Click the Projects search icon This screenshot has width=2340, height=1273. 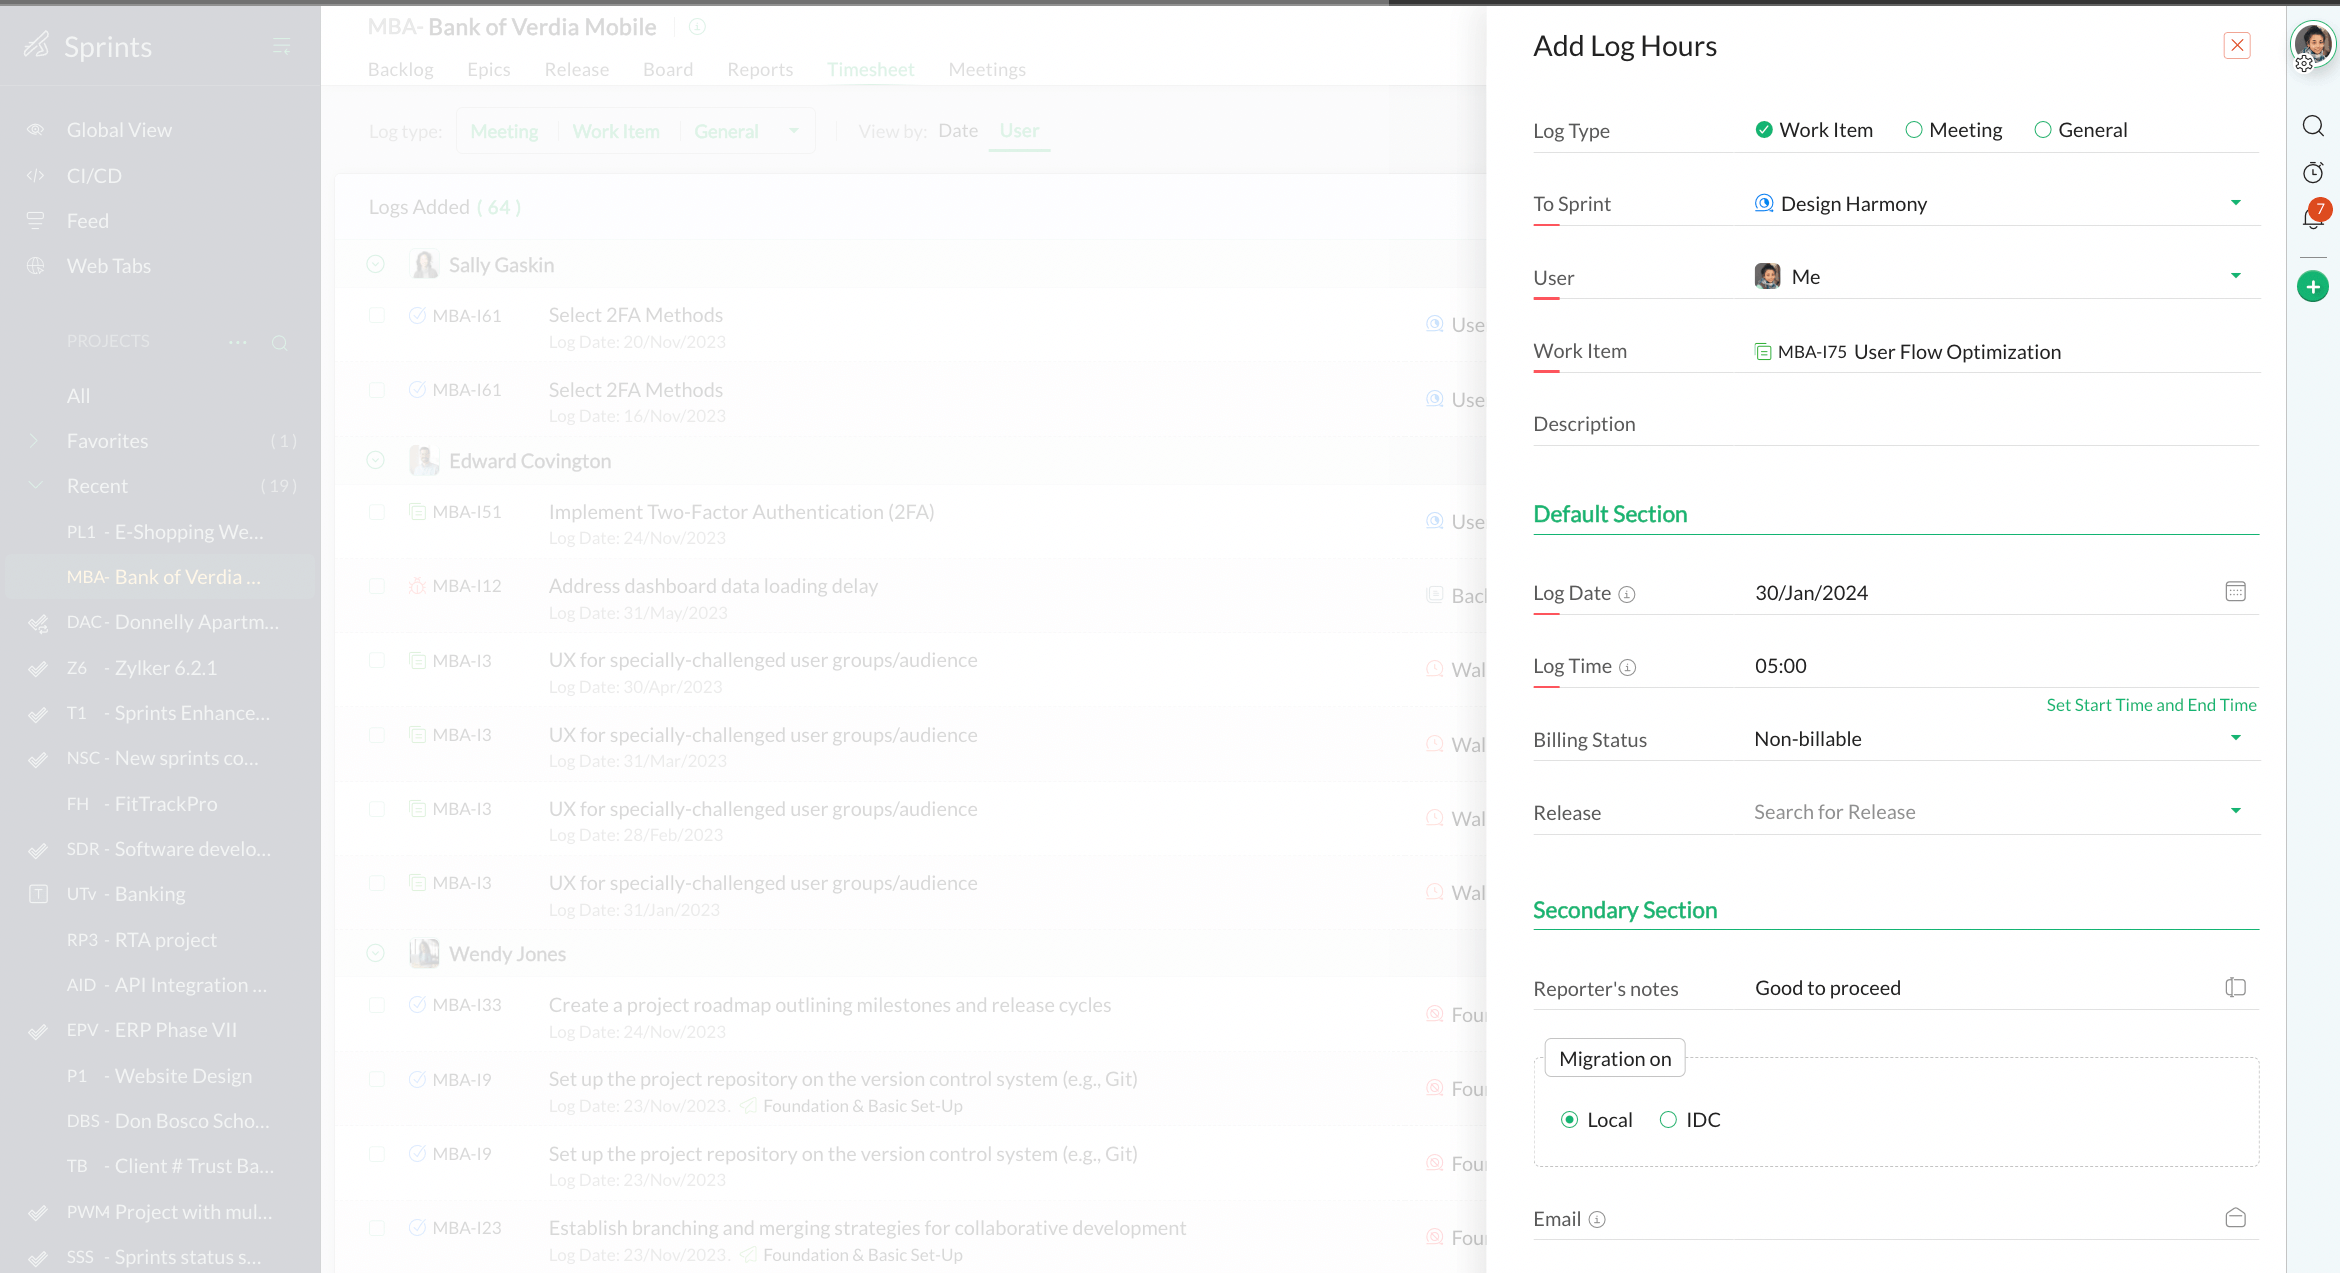(280, 343)
